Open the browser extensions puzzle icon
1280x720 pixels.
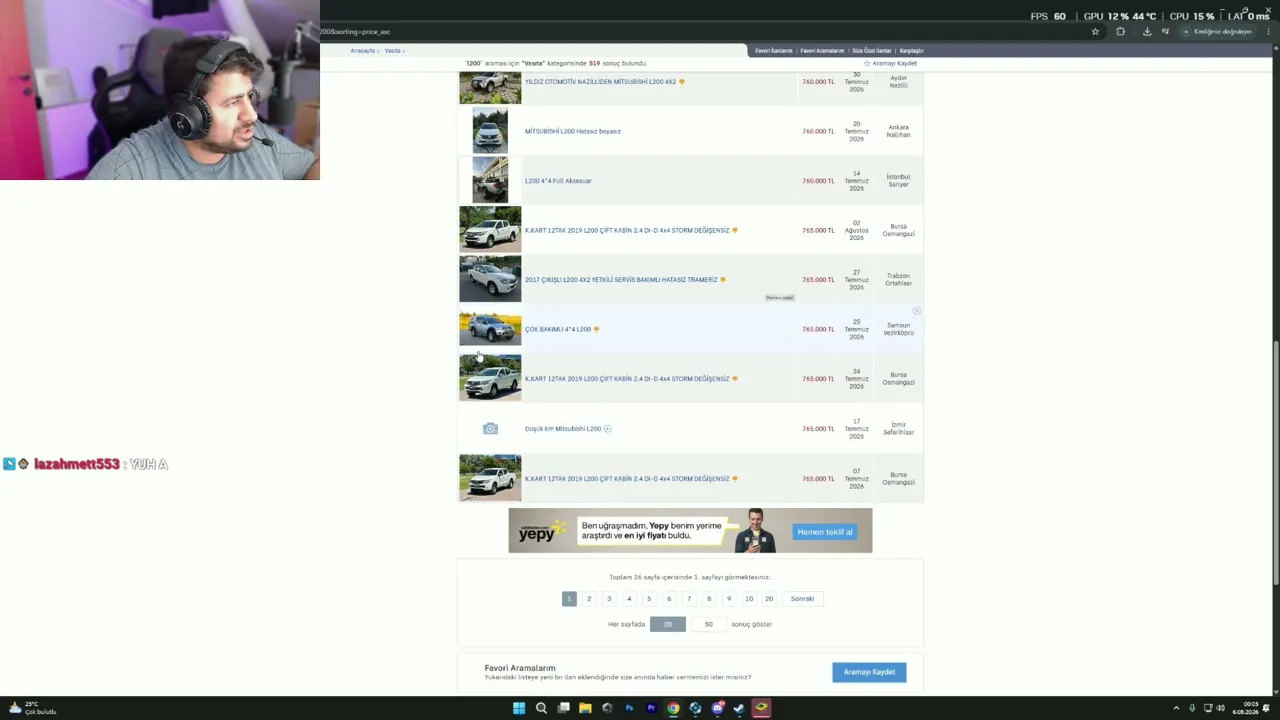(1120, 32)
